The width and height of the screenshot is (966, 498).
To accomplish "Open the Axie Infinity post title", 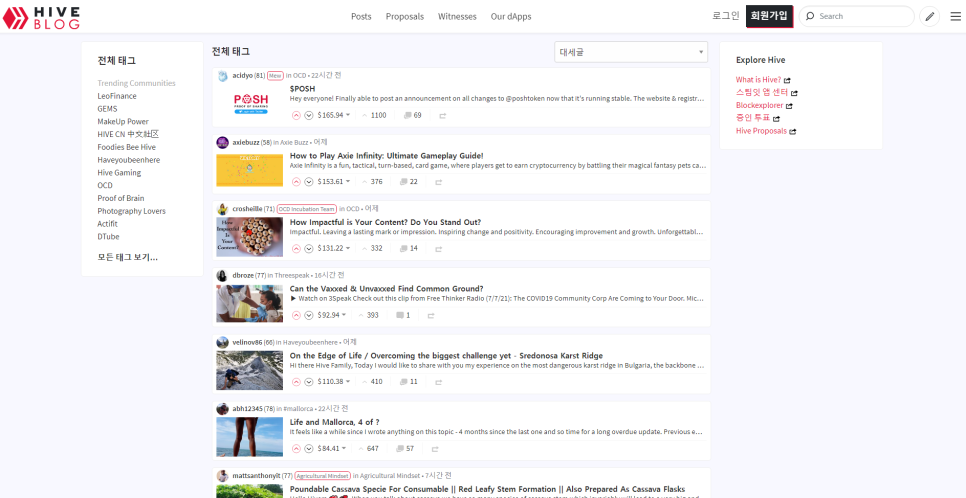I will [x=387, y=156].
